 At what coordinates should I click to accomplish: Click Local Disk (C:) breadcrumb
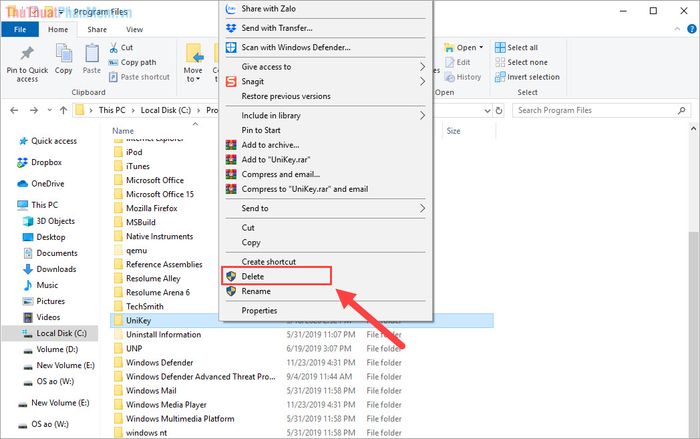click(166, 110)
